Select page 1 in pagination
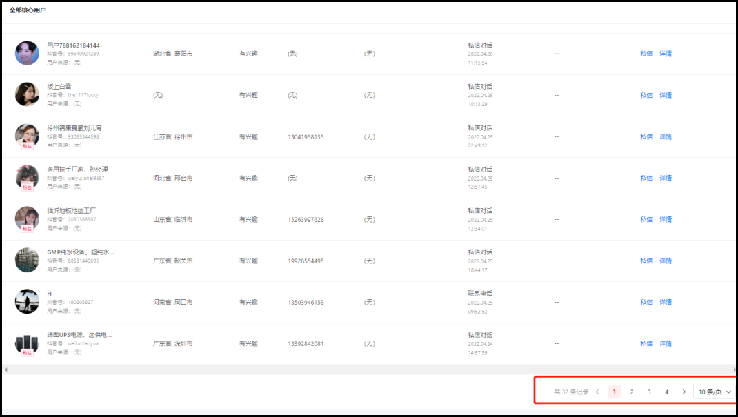Screen dimensions: 738x417 pos(614,392)
